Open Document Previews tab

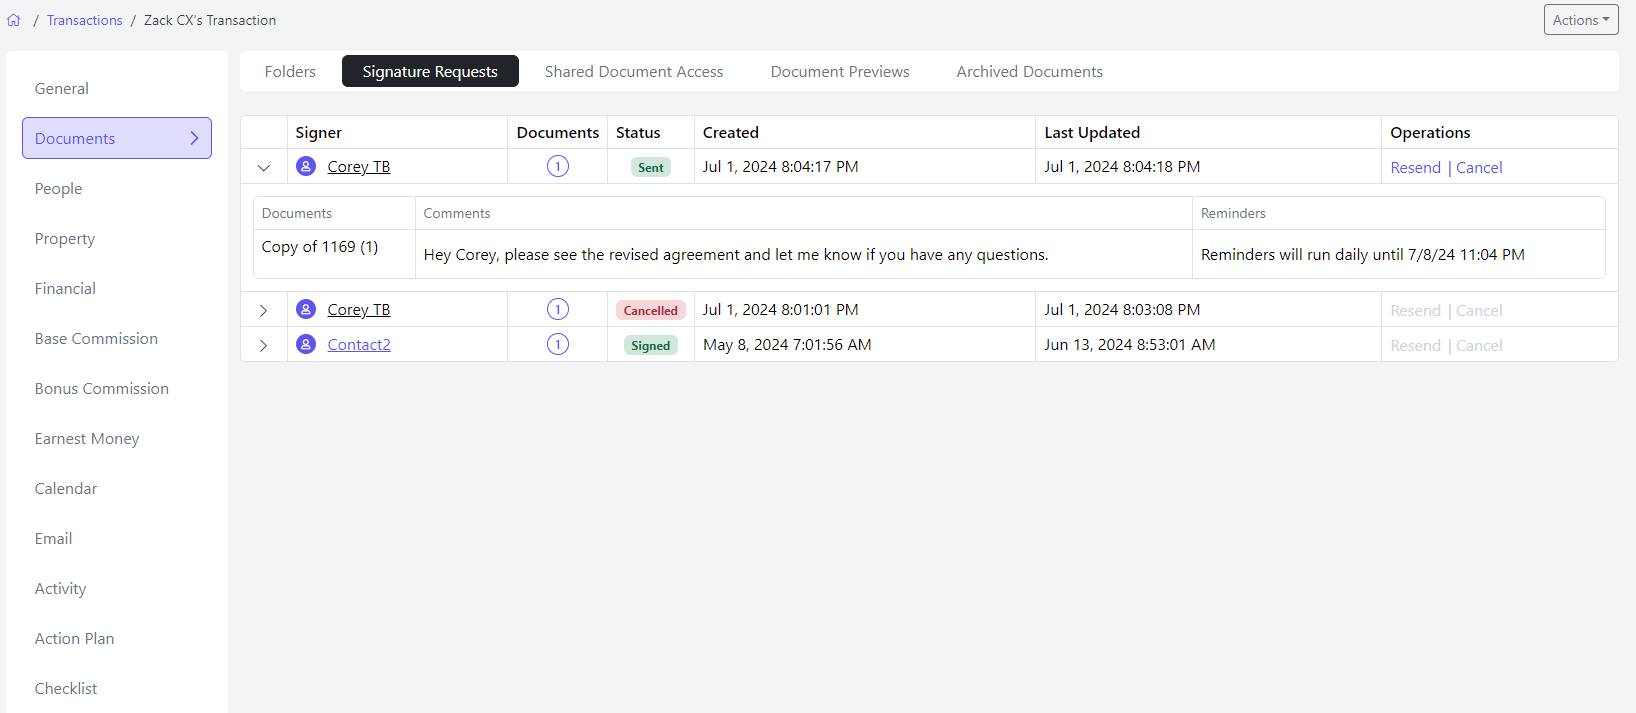point(840,71)
